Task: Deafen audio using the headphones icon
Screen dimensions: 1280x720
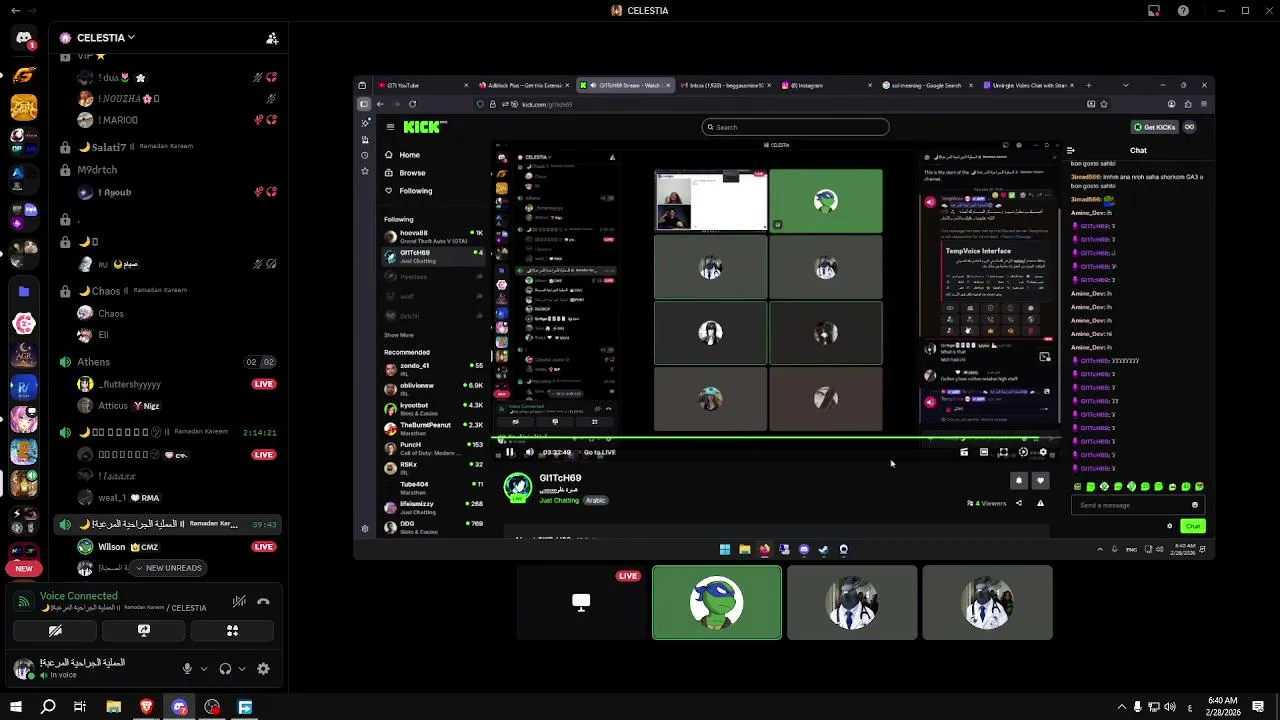Action: pos(225,669)
